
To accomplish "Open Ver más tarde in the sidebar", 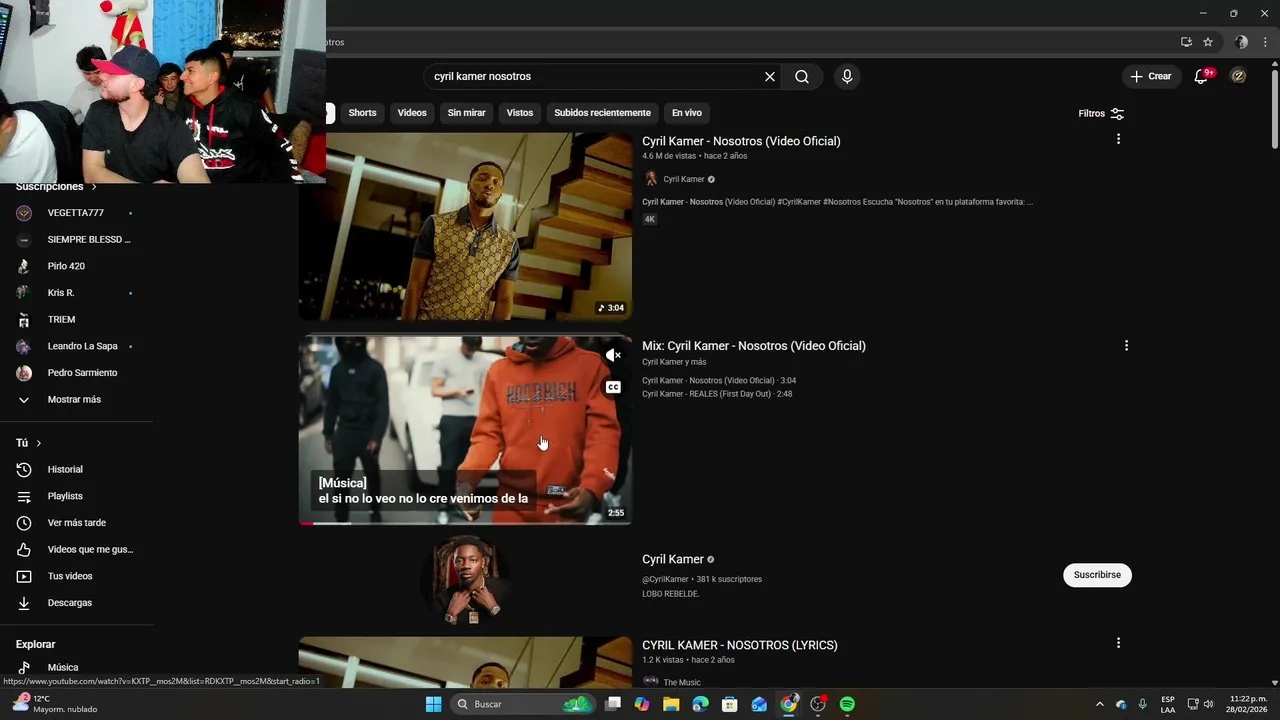I will (x=76, y=523).
